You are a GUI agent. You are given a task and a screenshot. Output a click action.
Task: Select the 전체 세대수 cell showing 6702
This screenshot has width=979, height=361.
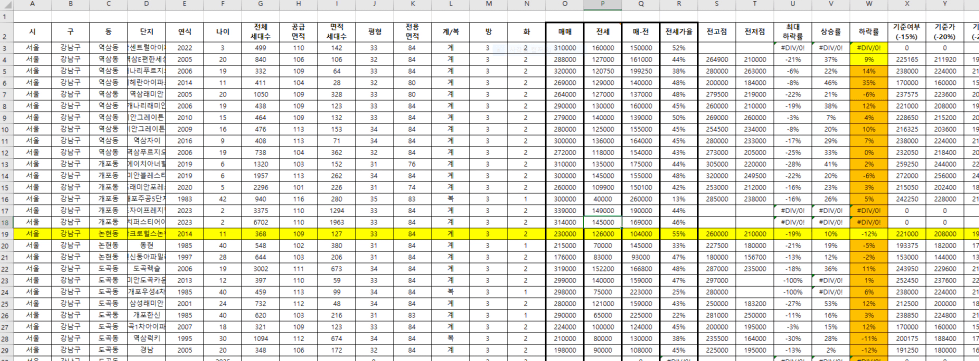tap(260, 221)
